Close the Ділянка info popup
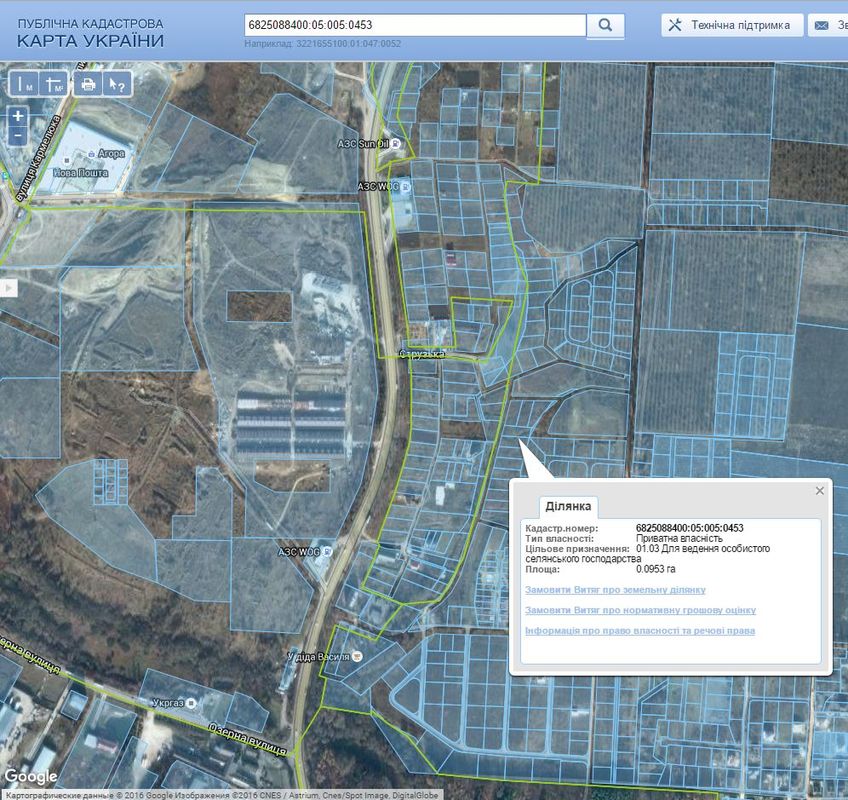Image resolution: width=848 pixels, height=800 pixels. (820, 490)
